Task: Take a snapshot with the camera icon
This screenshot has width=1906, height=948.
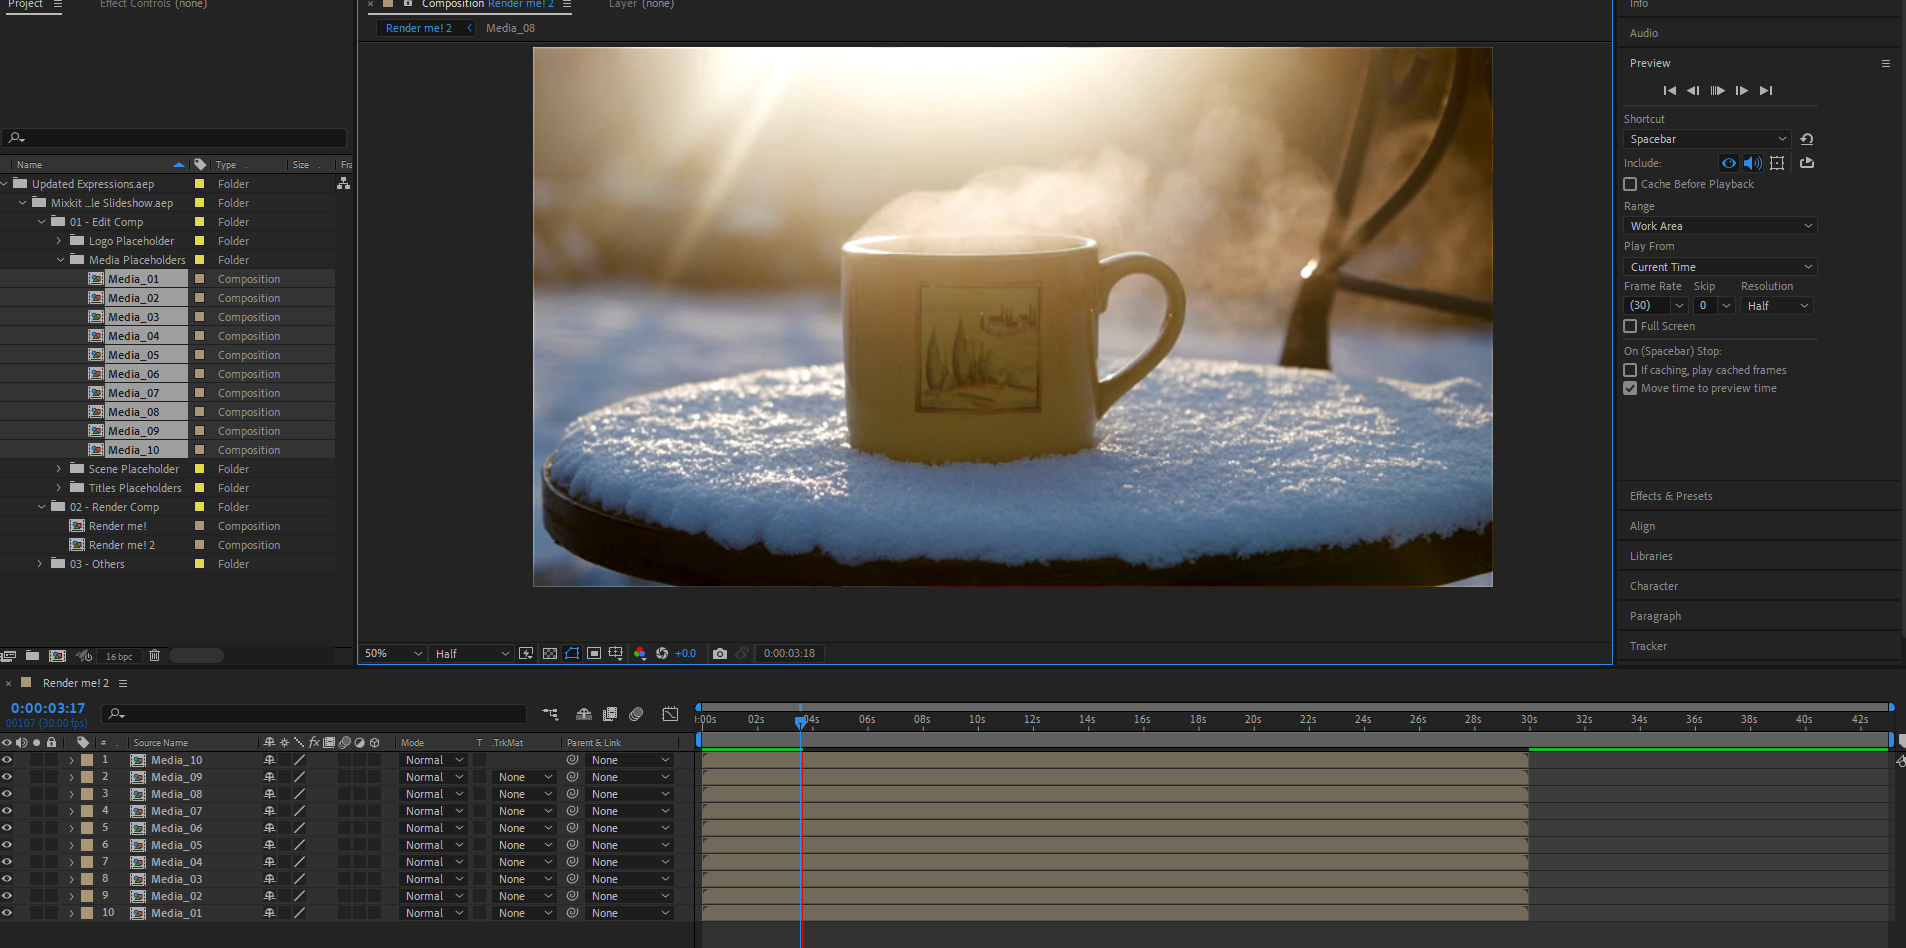Action: click(720, 653)
